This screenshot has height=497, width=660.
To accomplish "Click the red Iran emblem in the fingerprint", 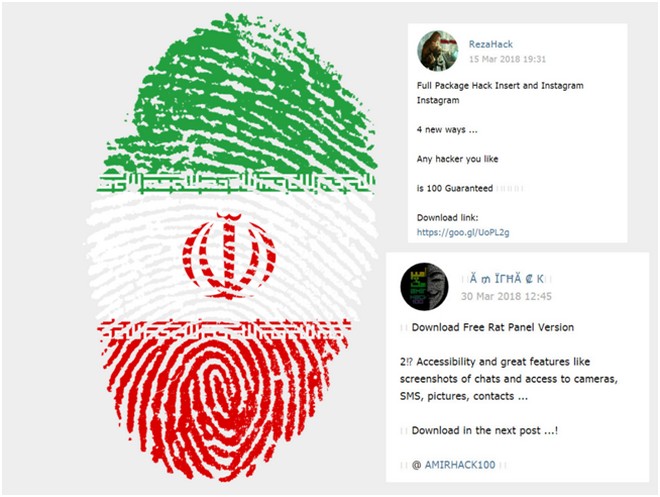I will (229, 256).
